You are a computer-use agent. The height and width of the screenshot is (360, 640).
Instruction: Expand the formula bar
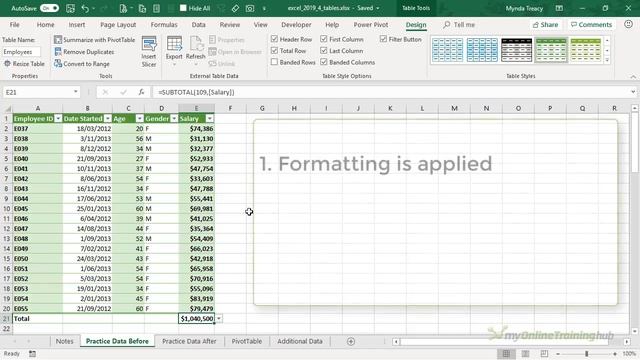click(633, 92)
